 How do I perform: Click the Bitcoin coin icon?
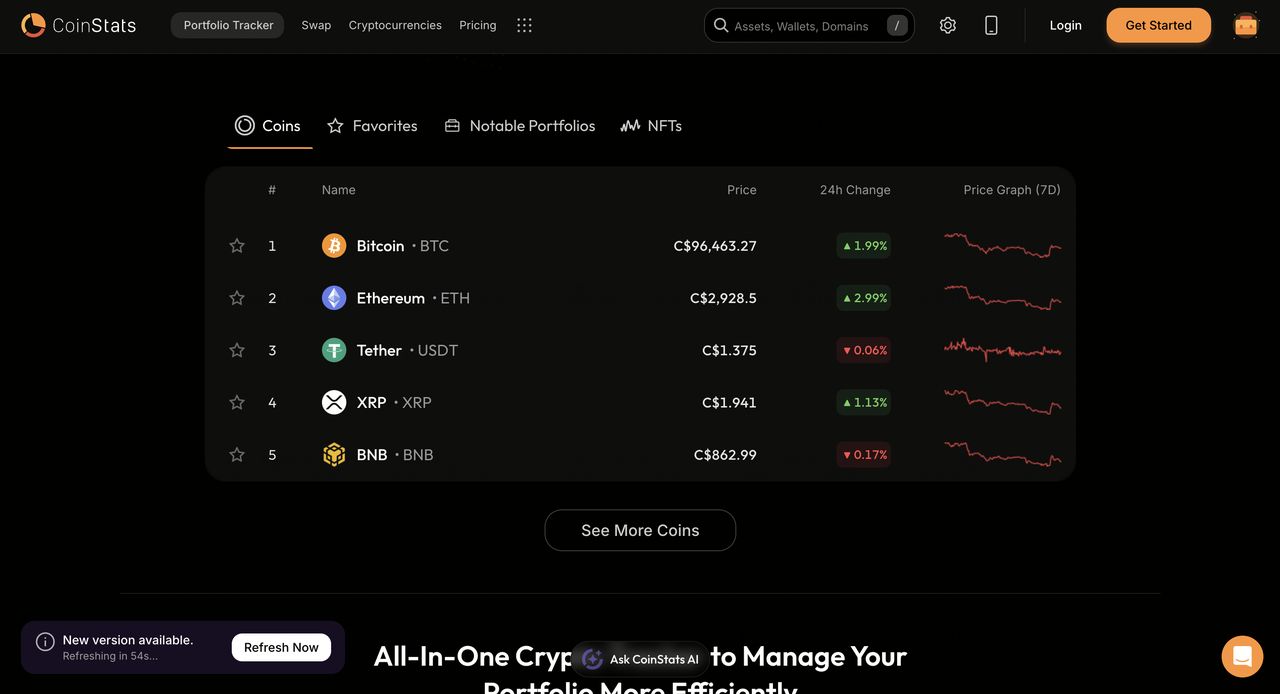[x=334, y=246]
